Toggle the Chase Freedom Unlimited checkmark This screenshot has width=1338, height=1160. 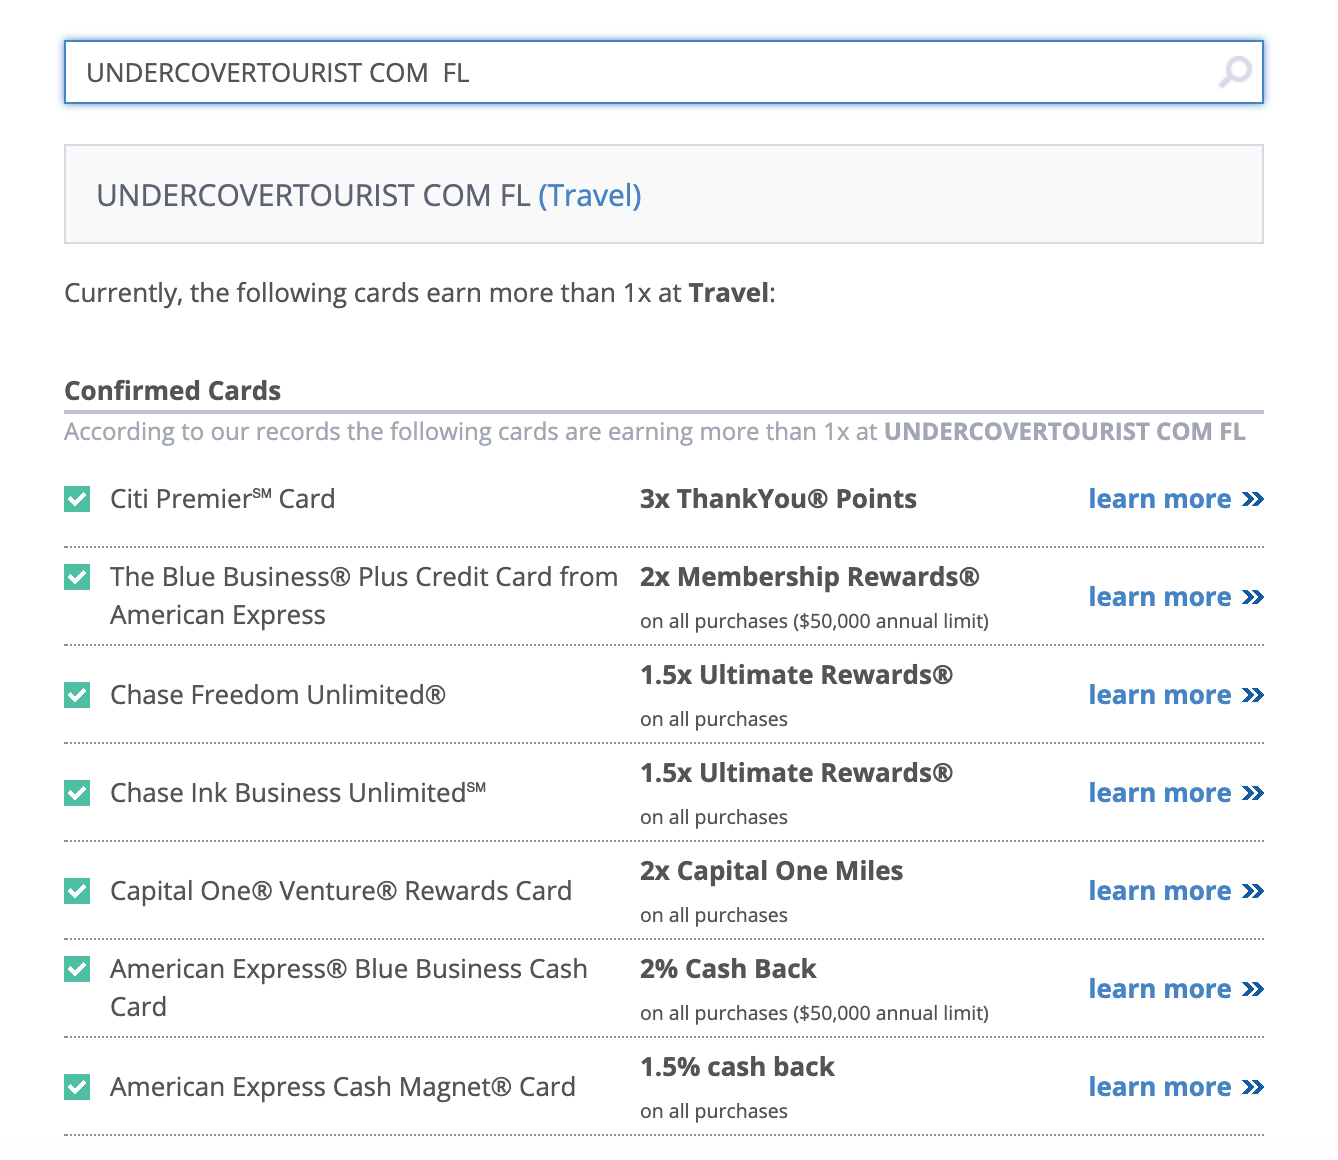click(77, 695)
